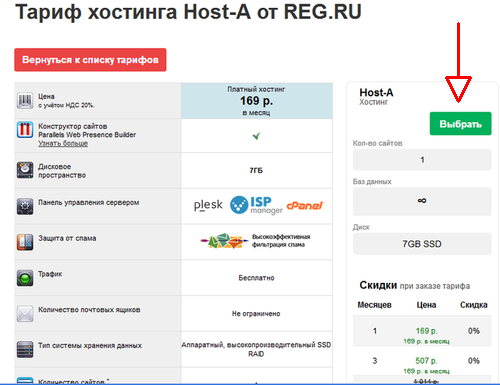Click the 169 р. в месяц price cell
This screenshot has width=500, height=385.
[x=257, y=101]
